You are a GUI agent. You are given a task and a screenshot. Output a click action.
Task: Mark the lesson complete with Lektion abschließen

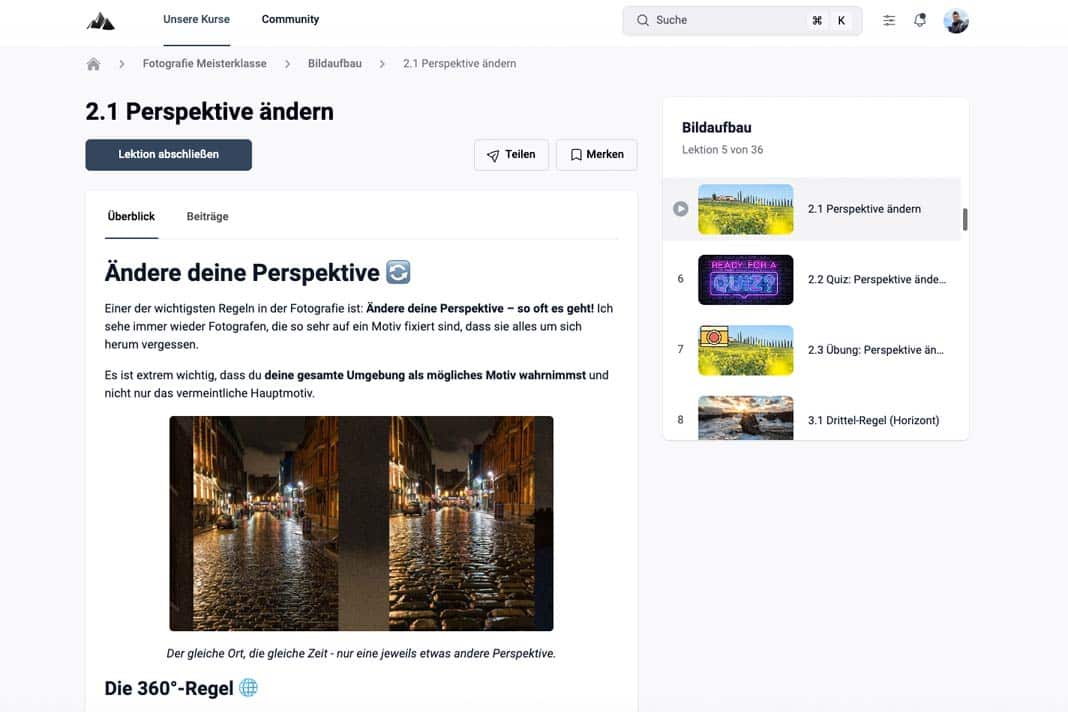pos(168,155)
